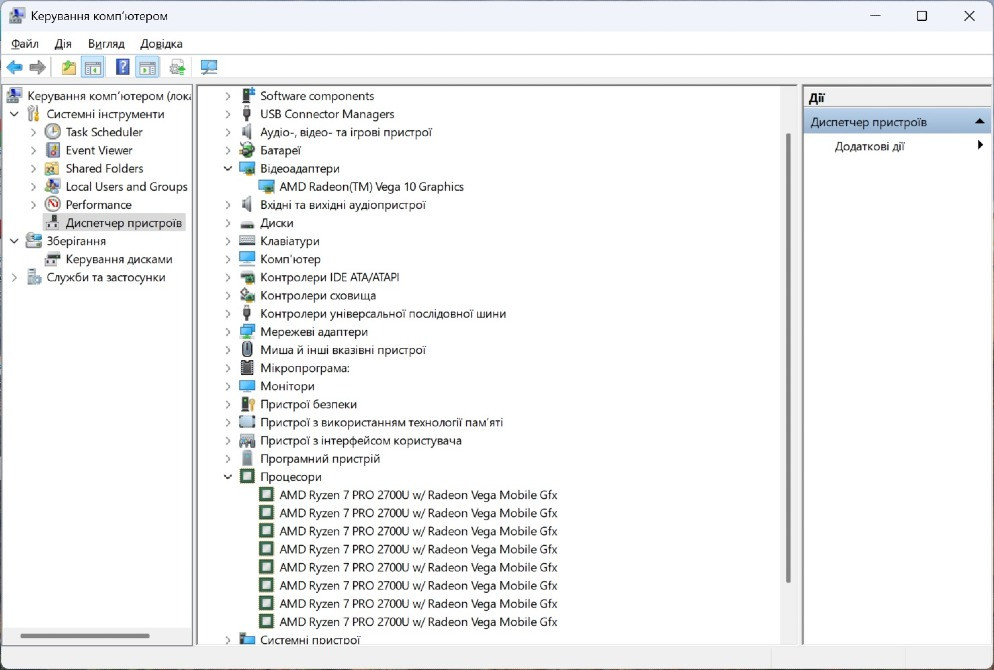Image resolution: width=994 pixels, height=670 pixels.
Task: Click the blue Back arrow in toolbar
Action: 14,67
